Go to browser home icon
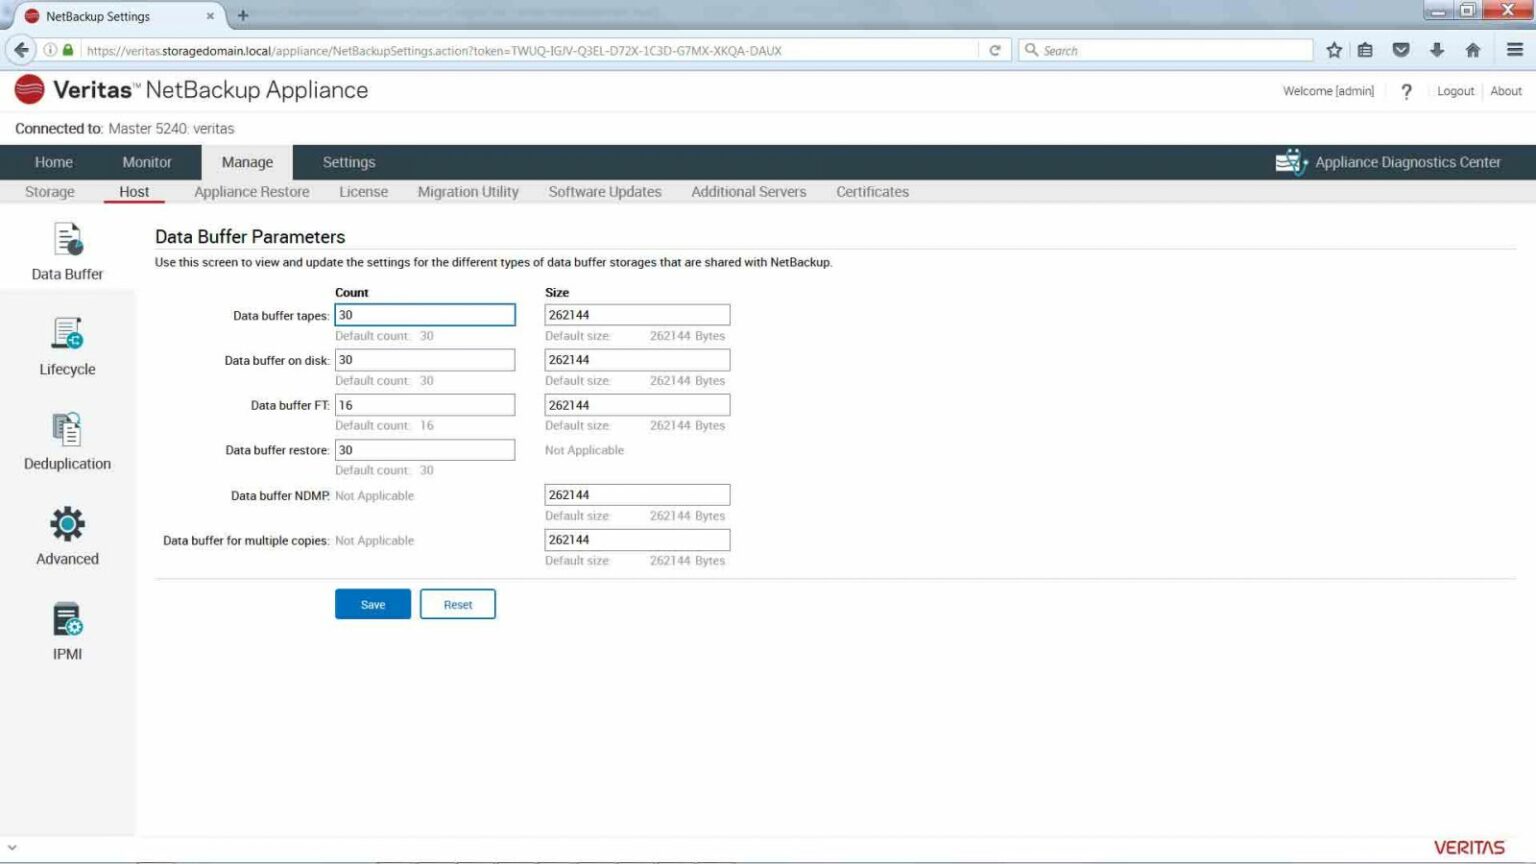Image resolution: width=1536 pixels, height=864 pixels. point(1473,50)
